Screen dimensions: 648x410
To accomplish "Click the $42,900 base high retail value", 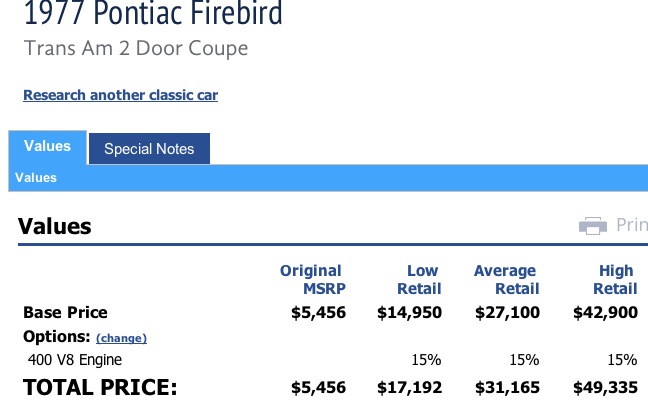I will (x=605, y=312).
